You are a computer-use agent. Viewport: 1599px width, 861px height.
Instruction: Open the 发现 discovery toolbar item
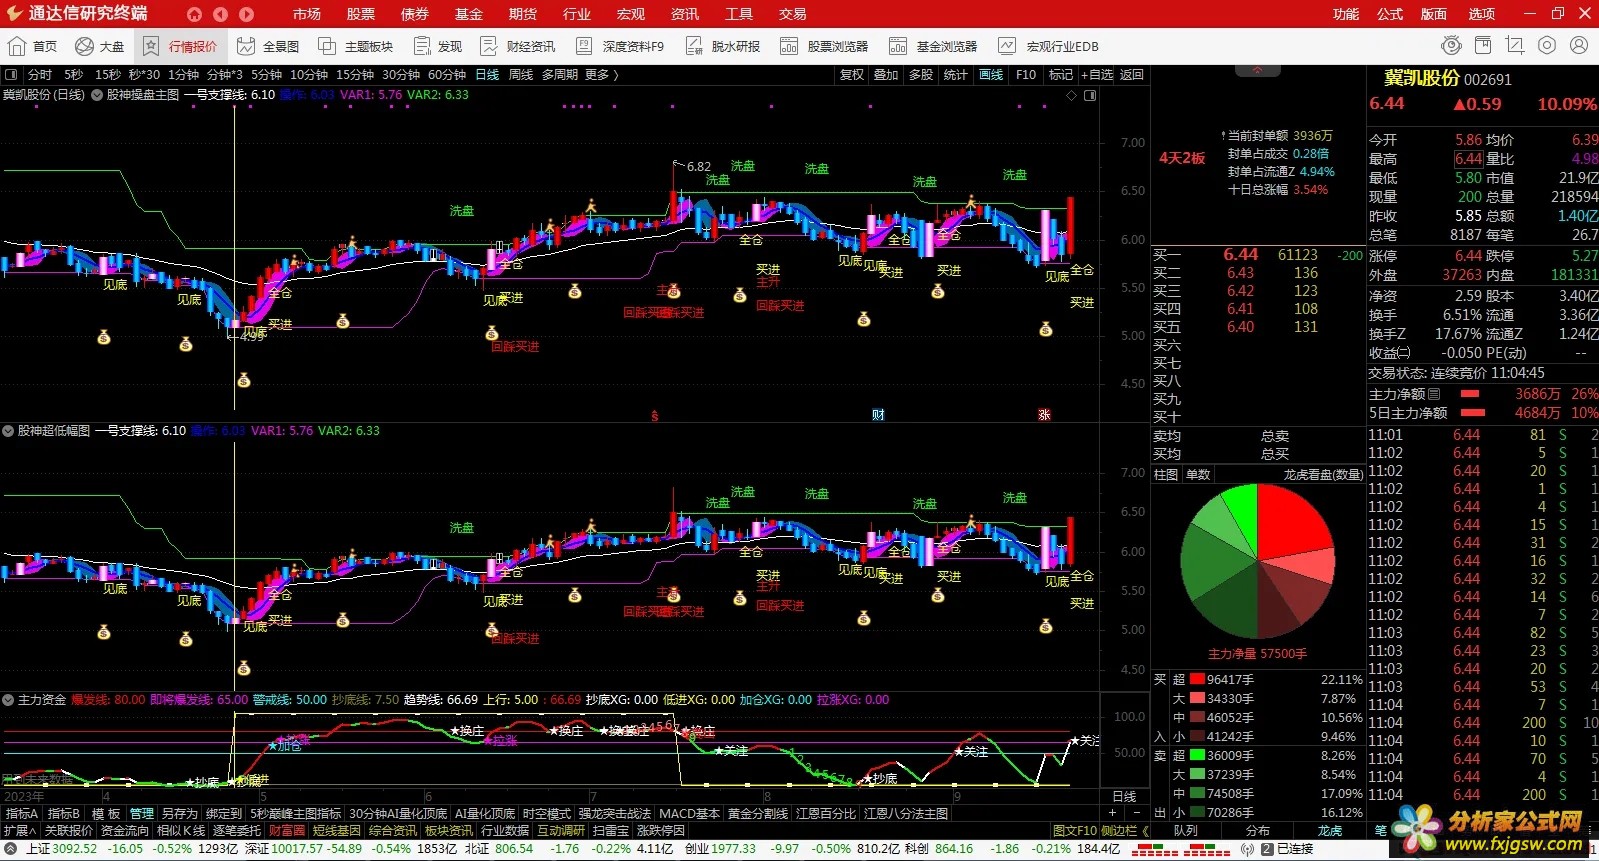[x=438, y=46]
